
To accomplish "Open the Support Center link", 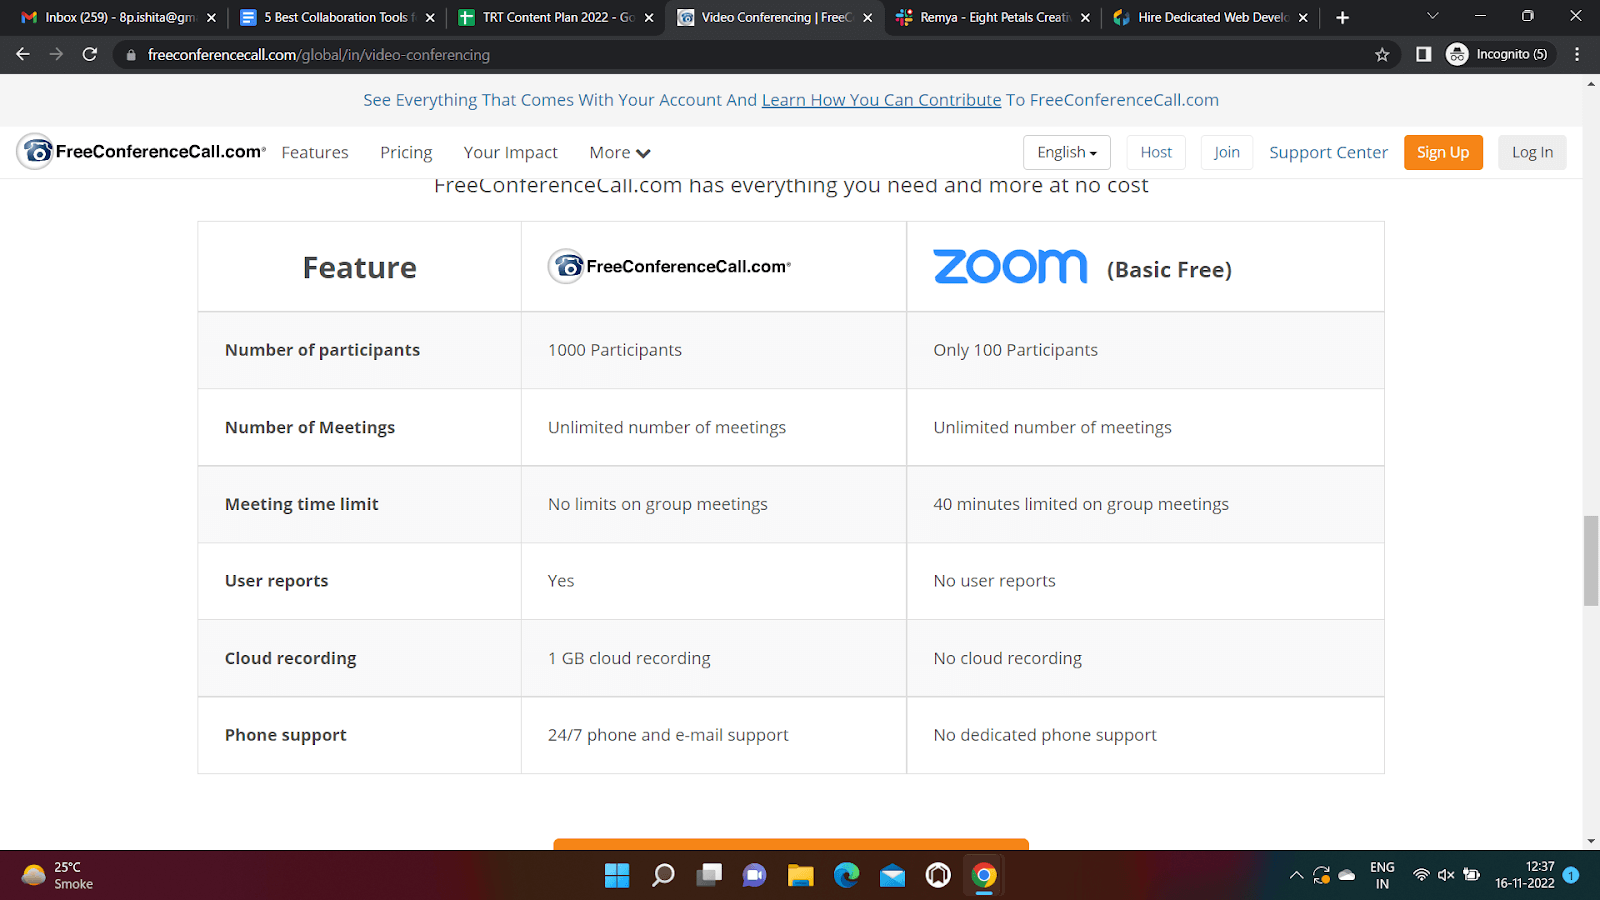I will point(1328,153).
